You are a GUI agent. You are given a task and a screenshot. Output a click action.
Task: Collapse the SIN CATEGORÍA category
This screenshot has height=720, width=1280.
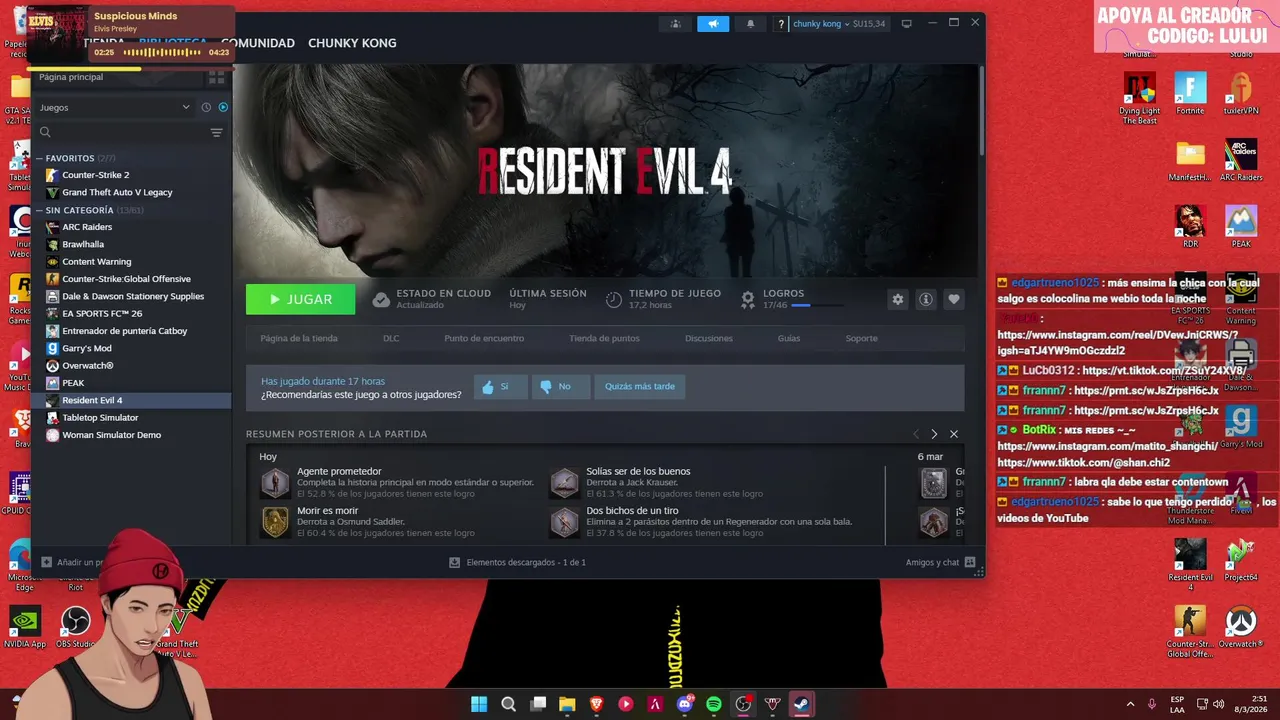(40, 210)
